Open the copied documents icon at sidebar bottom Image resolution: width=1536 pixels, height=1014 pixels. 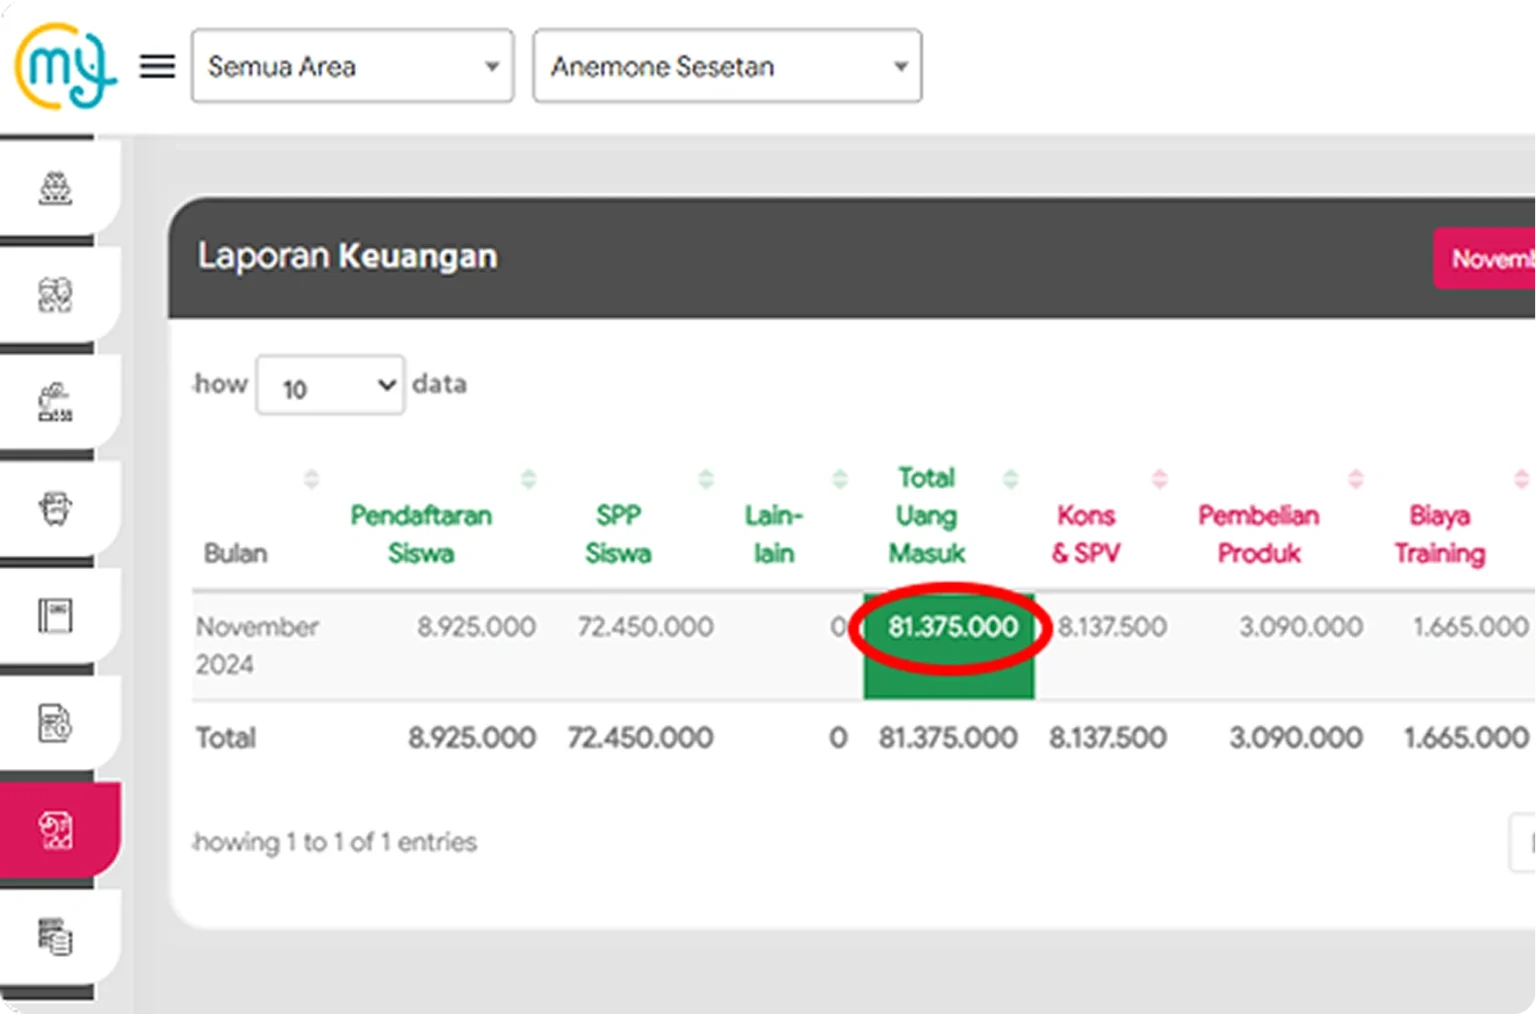point(55,935)
